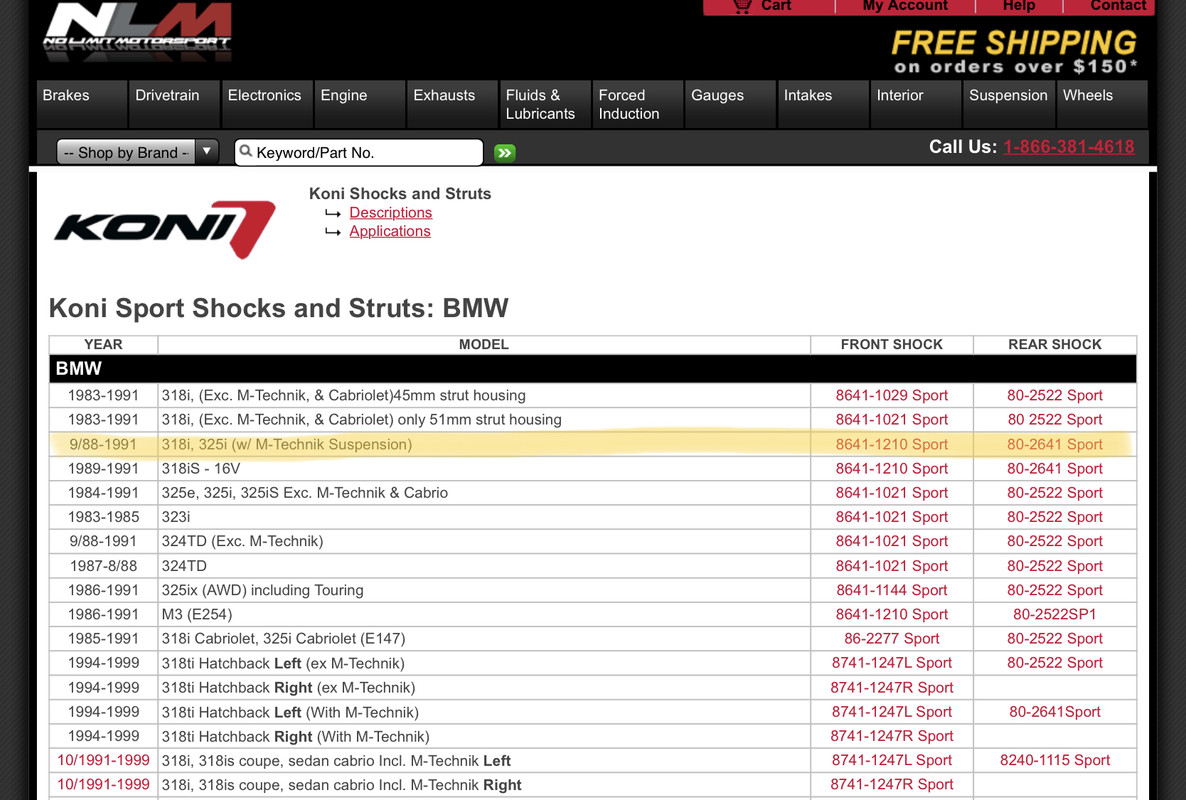Click the REAR SHOCK column header
Image resolution: width=1186 pixels, height=800 pixels.
point(1054,345)
